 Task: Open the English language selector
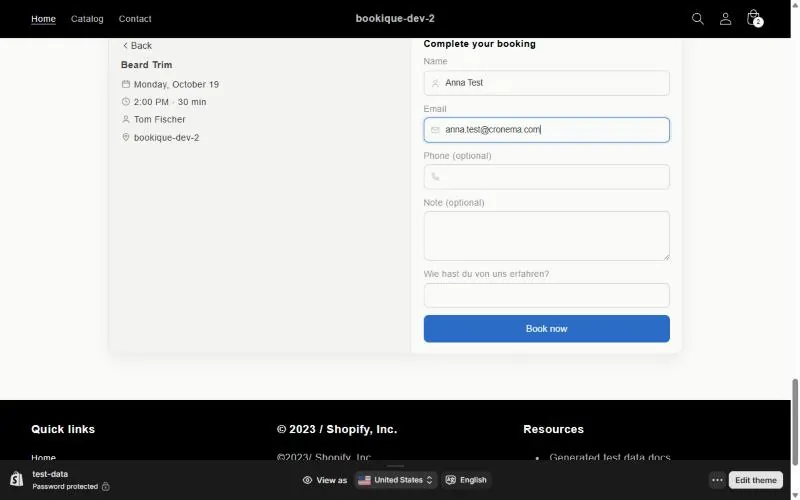tap(466, 480)
